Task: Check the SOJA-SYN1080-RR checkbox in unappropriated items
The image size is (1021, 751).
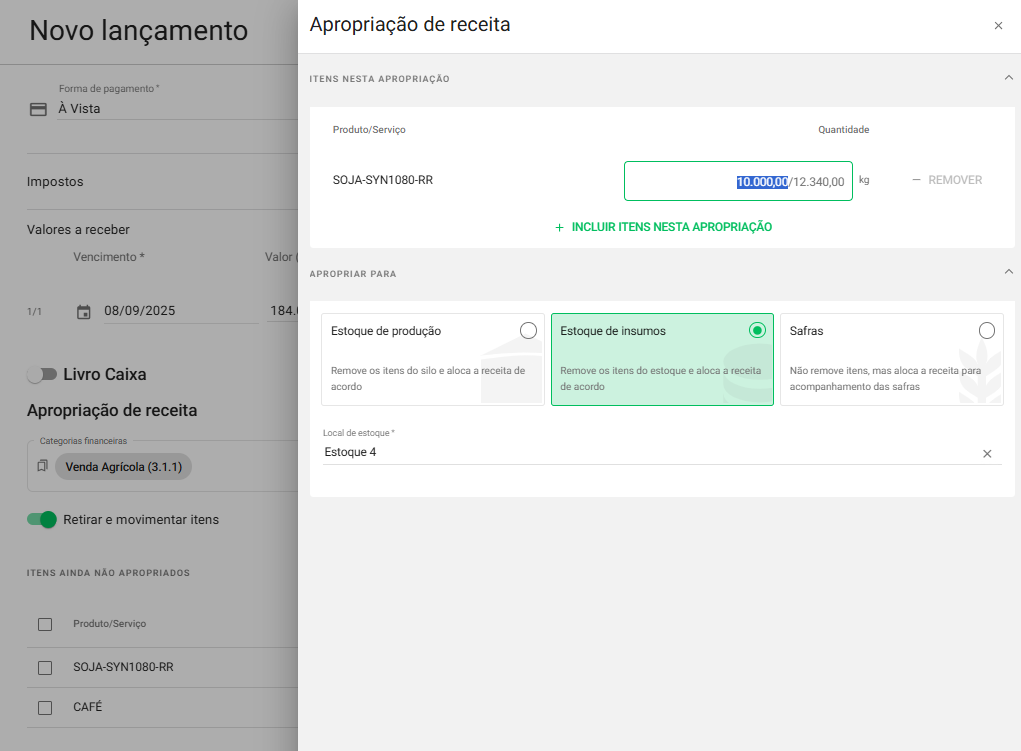Action: coord(45,667)
